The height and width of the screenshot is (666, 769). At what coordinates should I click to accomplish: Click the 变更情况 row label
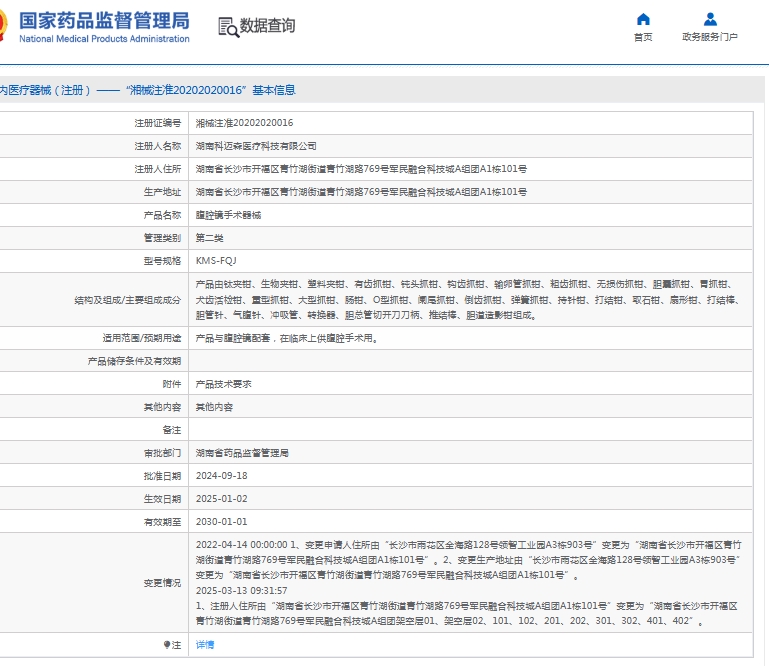(162, 583)
